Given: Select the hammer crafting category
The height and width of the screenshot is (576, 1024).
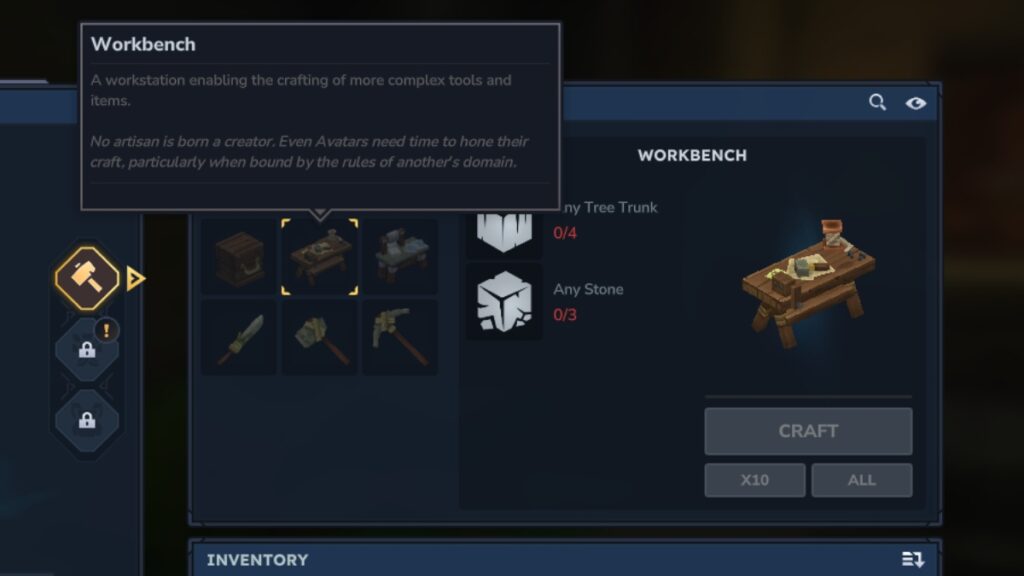Looking at the screenshot, I should 87,278.
